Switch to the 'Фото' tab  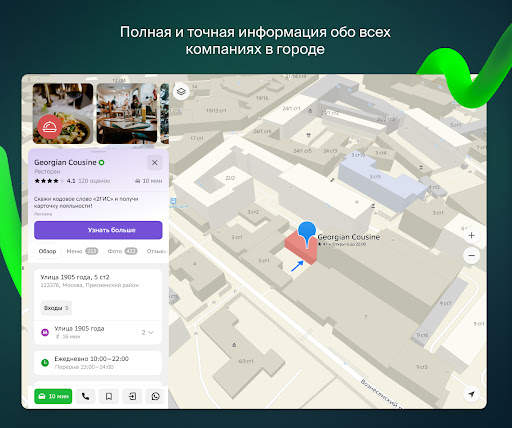pos(122,251)
